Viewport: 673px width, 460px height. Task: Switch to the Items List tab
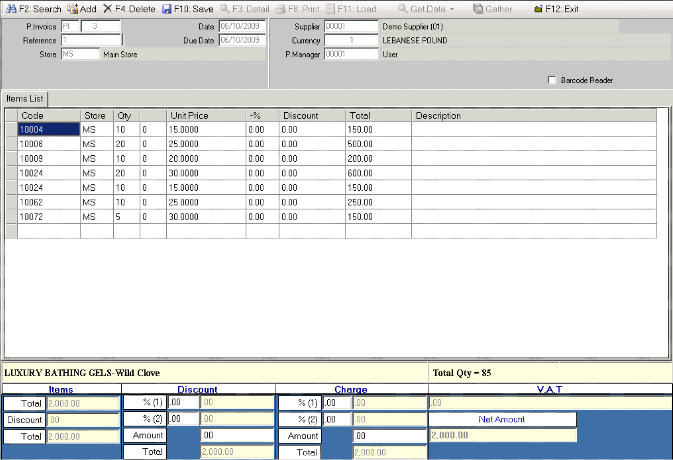click(25, 97)
